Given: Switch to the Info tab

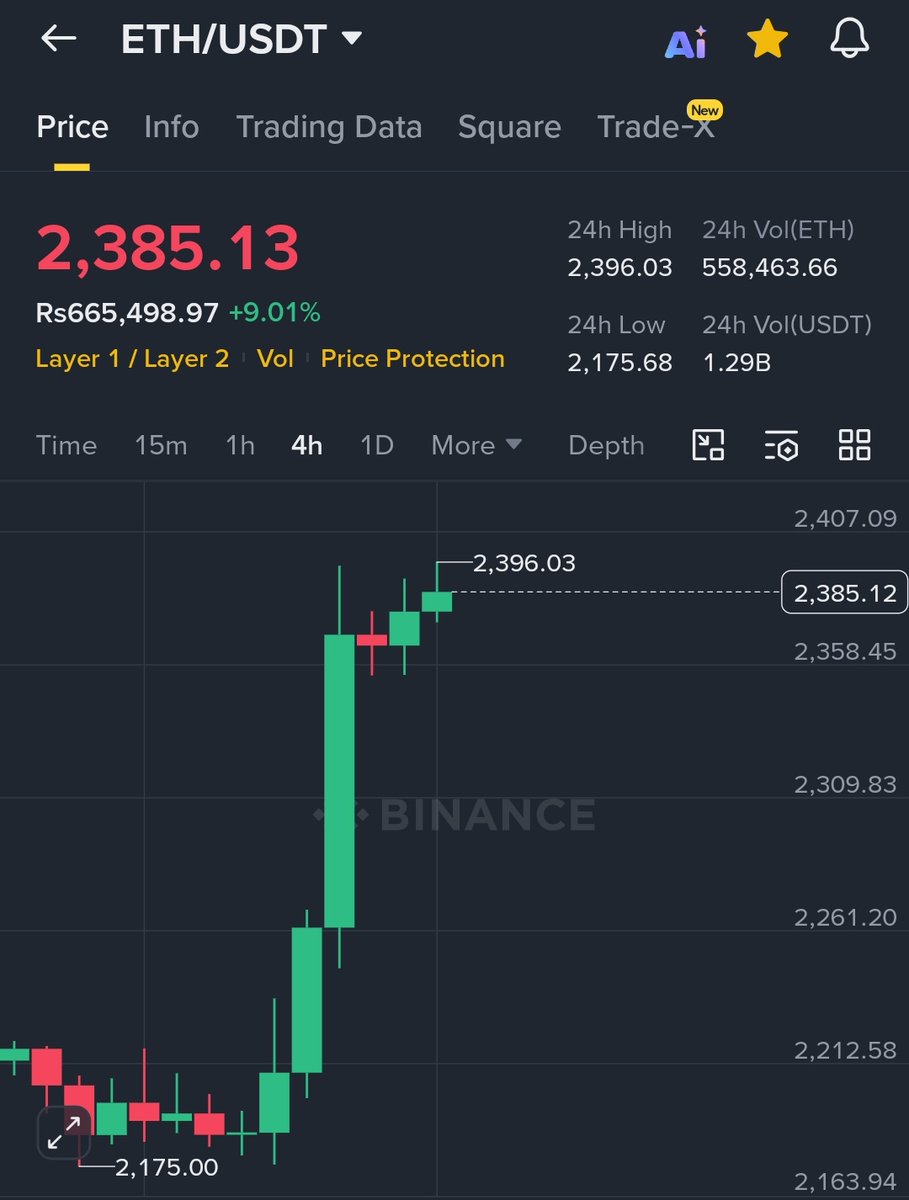Looking at the screenshot, I should pyautogui.click(x=171, y=127).
